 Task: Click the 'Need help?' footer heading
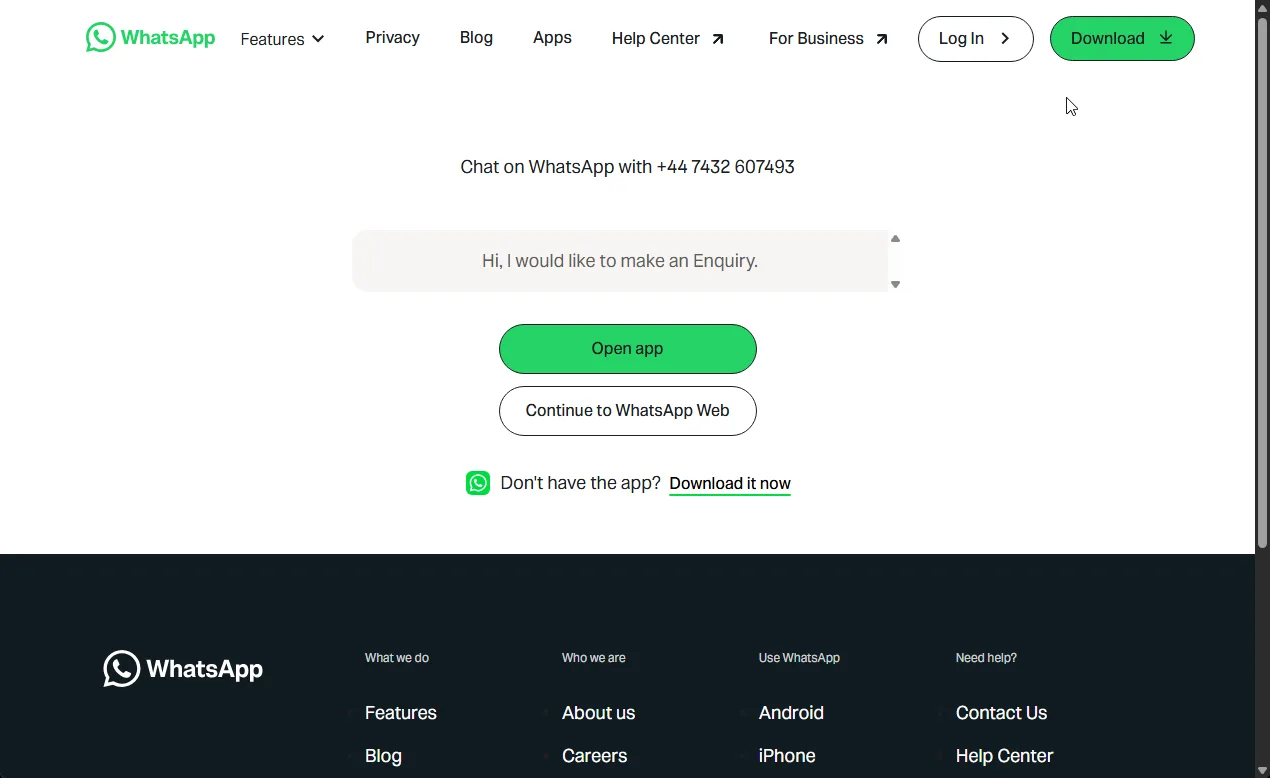[986, 658]
